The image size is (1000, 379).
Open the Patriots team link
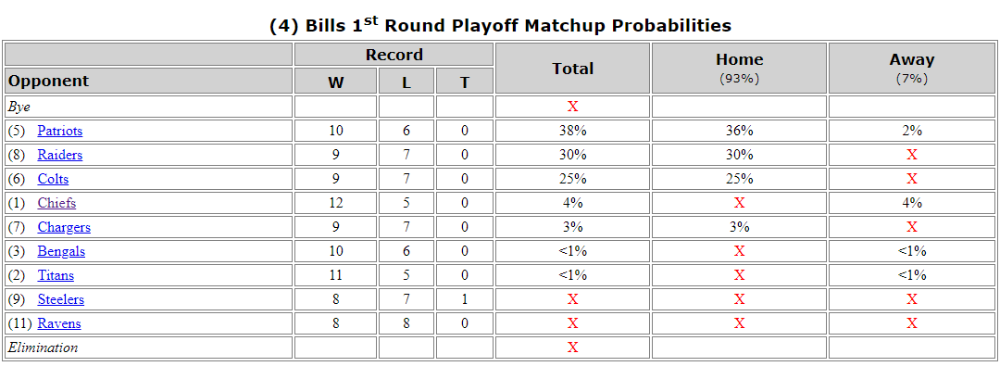coord(60,131)
